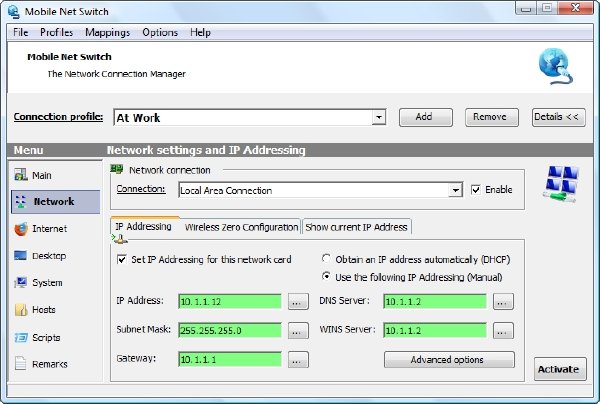Image resolution: width=600 pixels, height=404 pixels.
Task: Click the Advanced options button
Action: coord(449,360)
